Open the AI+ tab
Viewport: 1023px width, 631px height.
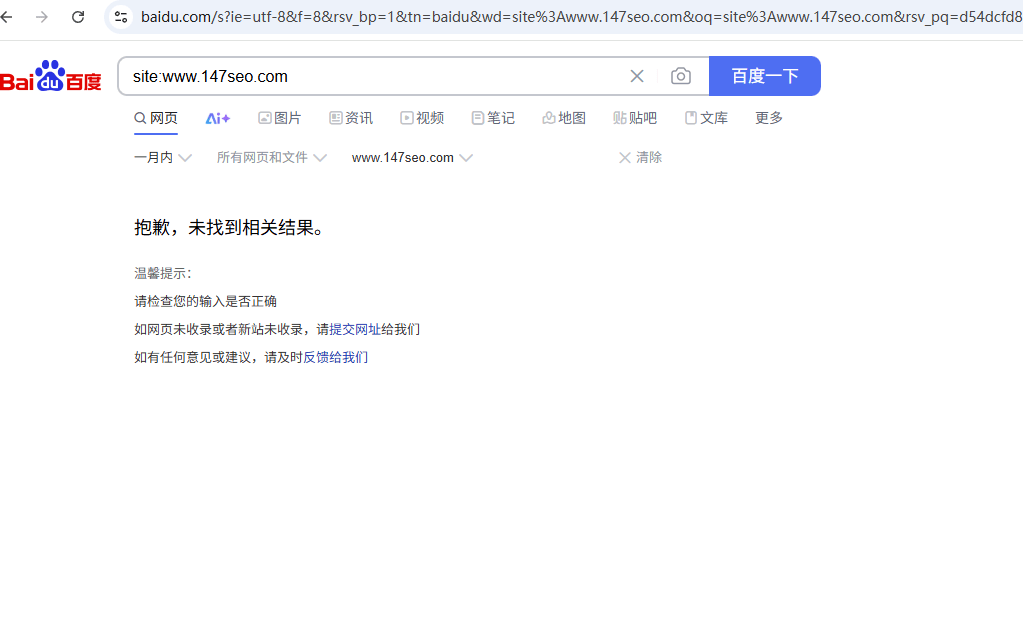pos(218,118)
